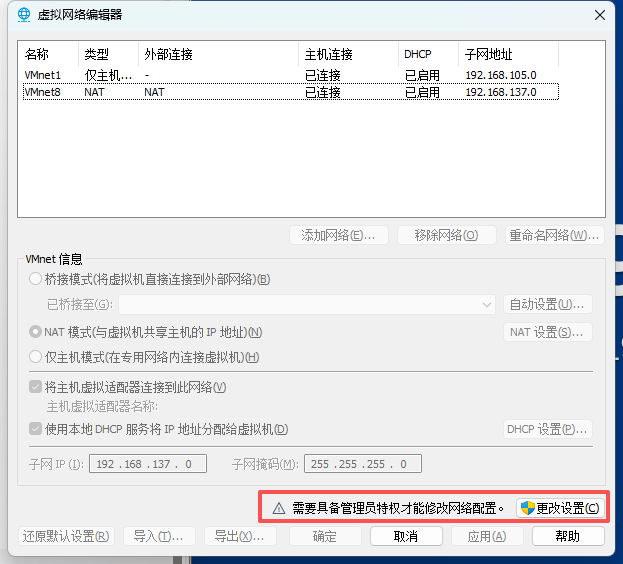The width and height of the screenshot is (623, 564).
Task: Select the VMnet8 row
Action: [291, 92]
